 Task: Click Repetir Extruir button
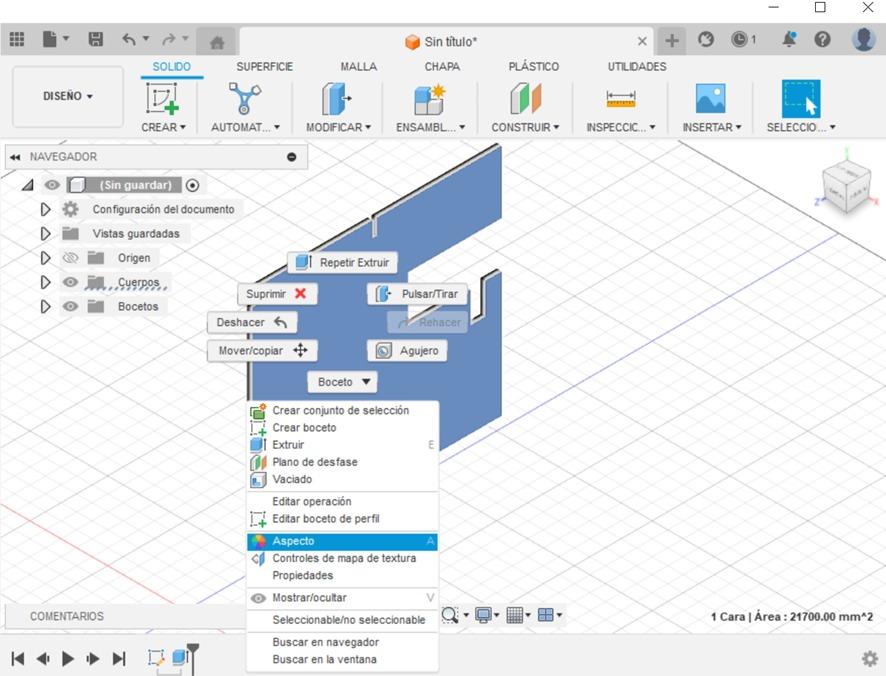[x=342, y=262]
